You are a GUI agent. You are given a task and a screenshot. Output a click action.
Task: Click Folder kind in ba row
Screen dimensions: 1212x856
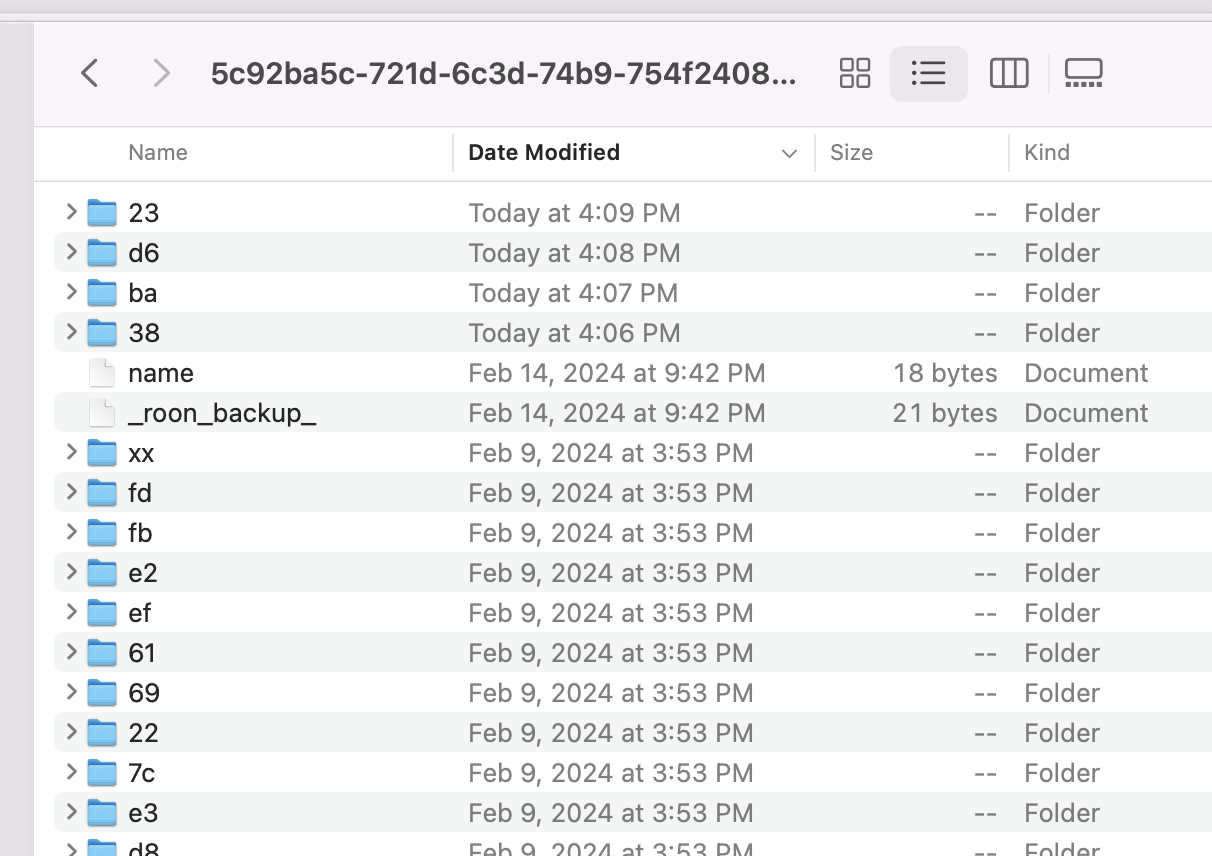[x=1062, y=293]
